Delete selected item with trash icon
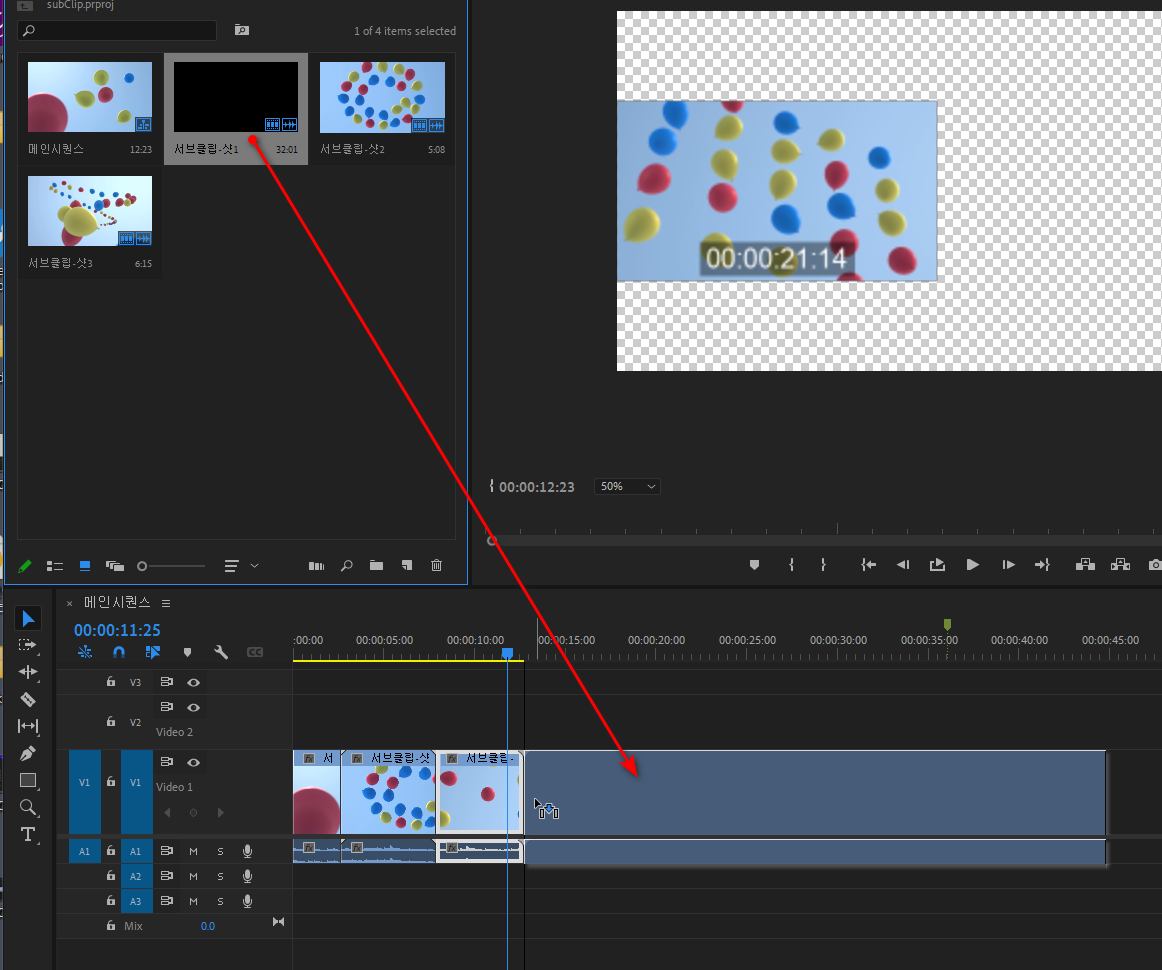Screen dimensions: 1162x970 pos(436,566)
